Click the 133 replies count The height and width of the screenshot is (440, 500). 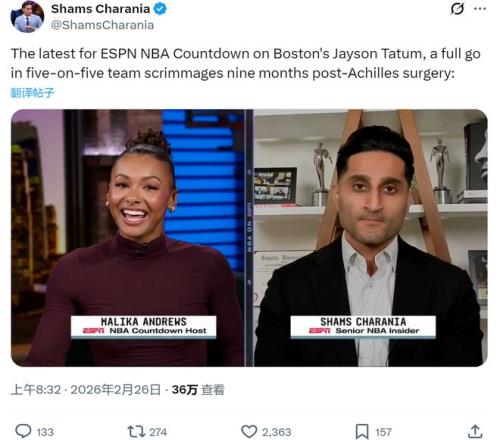click(45, 432)
